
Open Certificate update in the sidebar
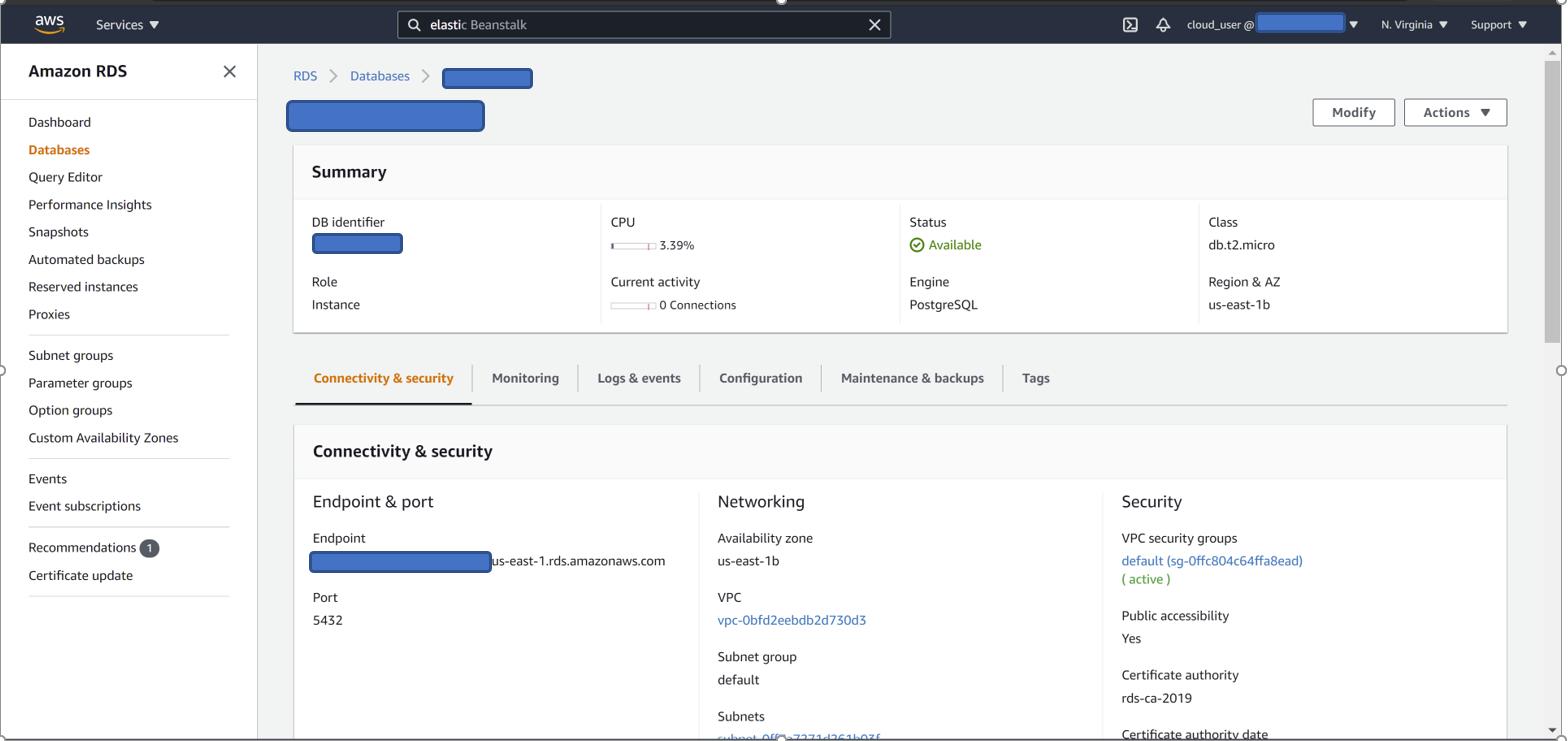[x=80, y=576]
